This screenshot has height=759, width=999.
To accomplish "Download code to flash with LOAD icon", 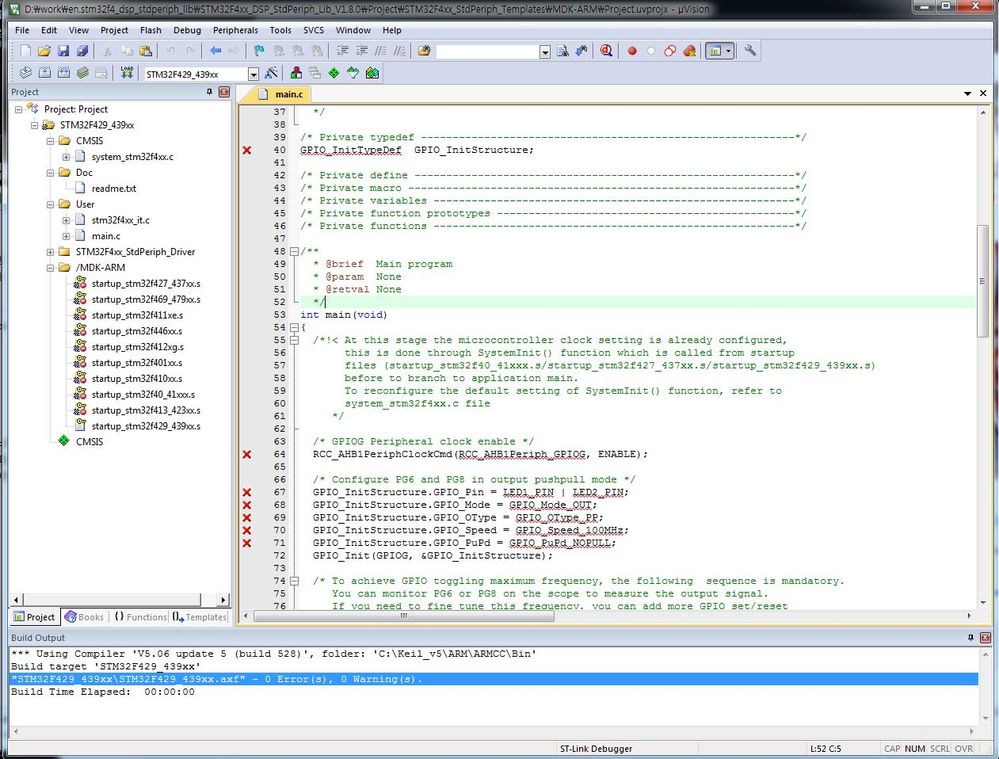I will (x=127, y=73).
